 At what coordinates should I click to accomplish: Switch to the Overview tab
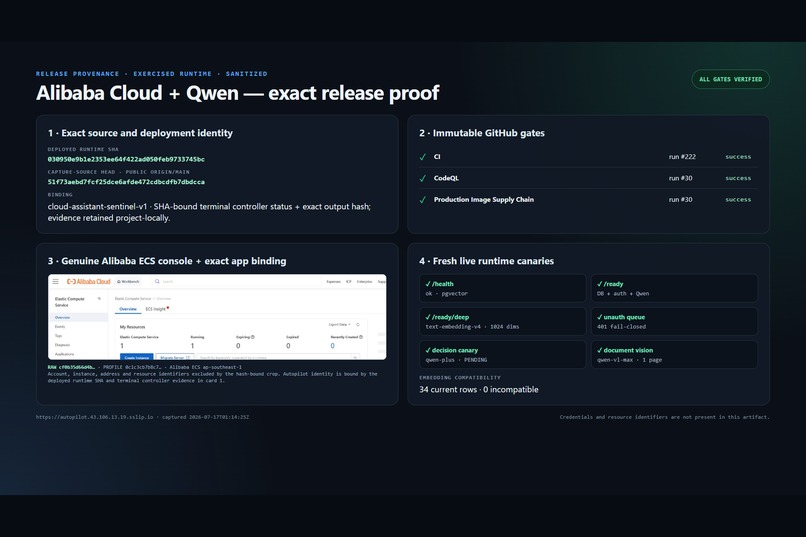coord(128,309)
